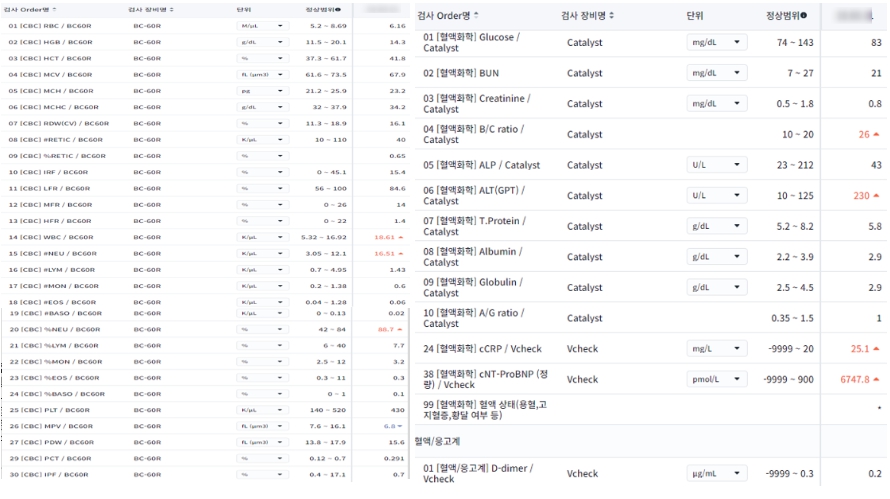Click red up arrow beside cNT-ProBNP value 6747.8
This screenshot has height=499, width=890.
877,380
